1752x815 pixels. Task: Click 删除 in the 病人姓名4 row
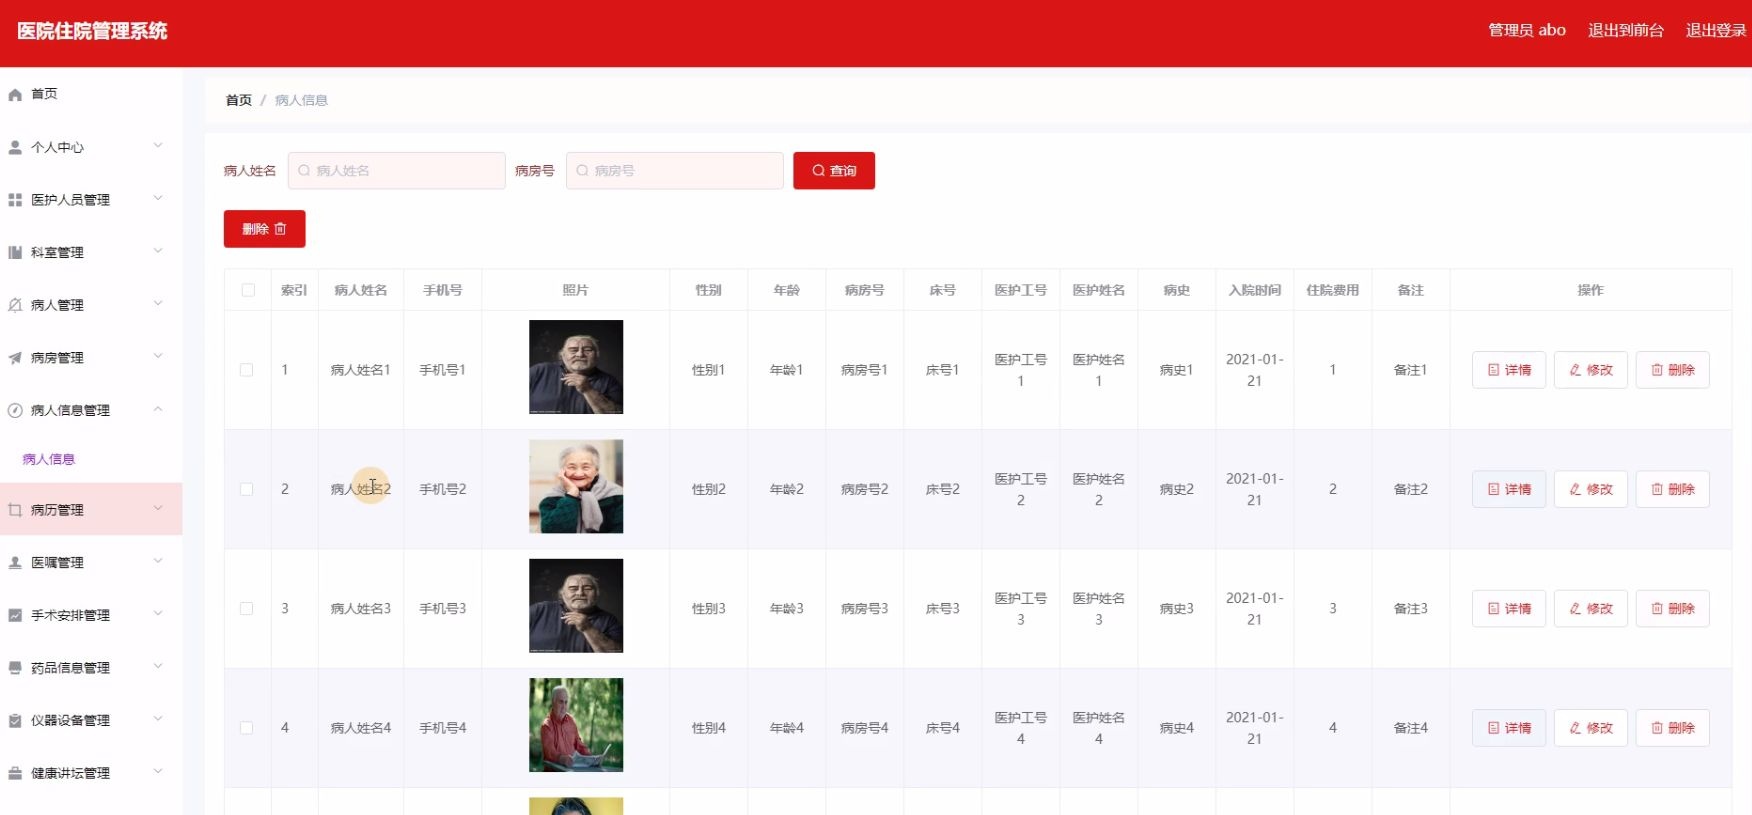1673,728
